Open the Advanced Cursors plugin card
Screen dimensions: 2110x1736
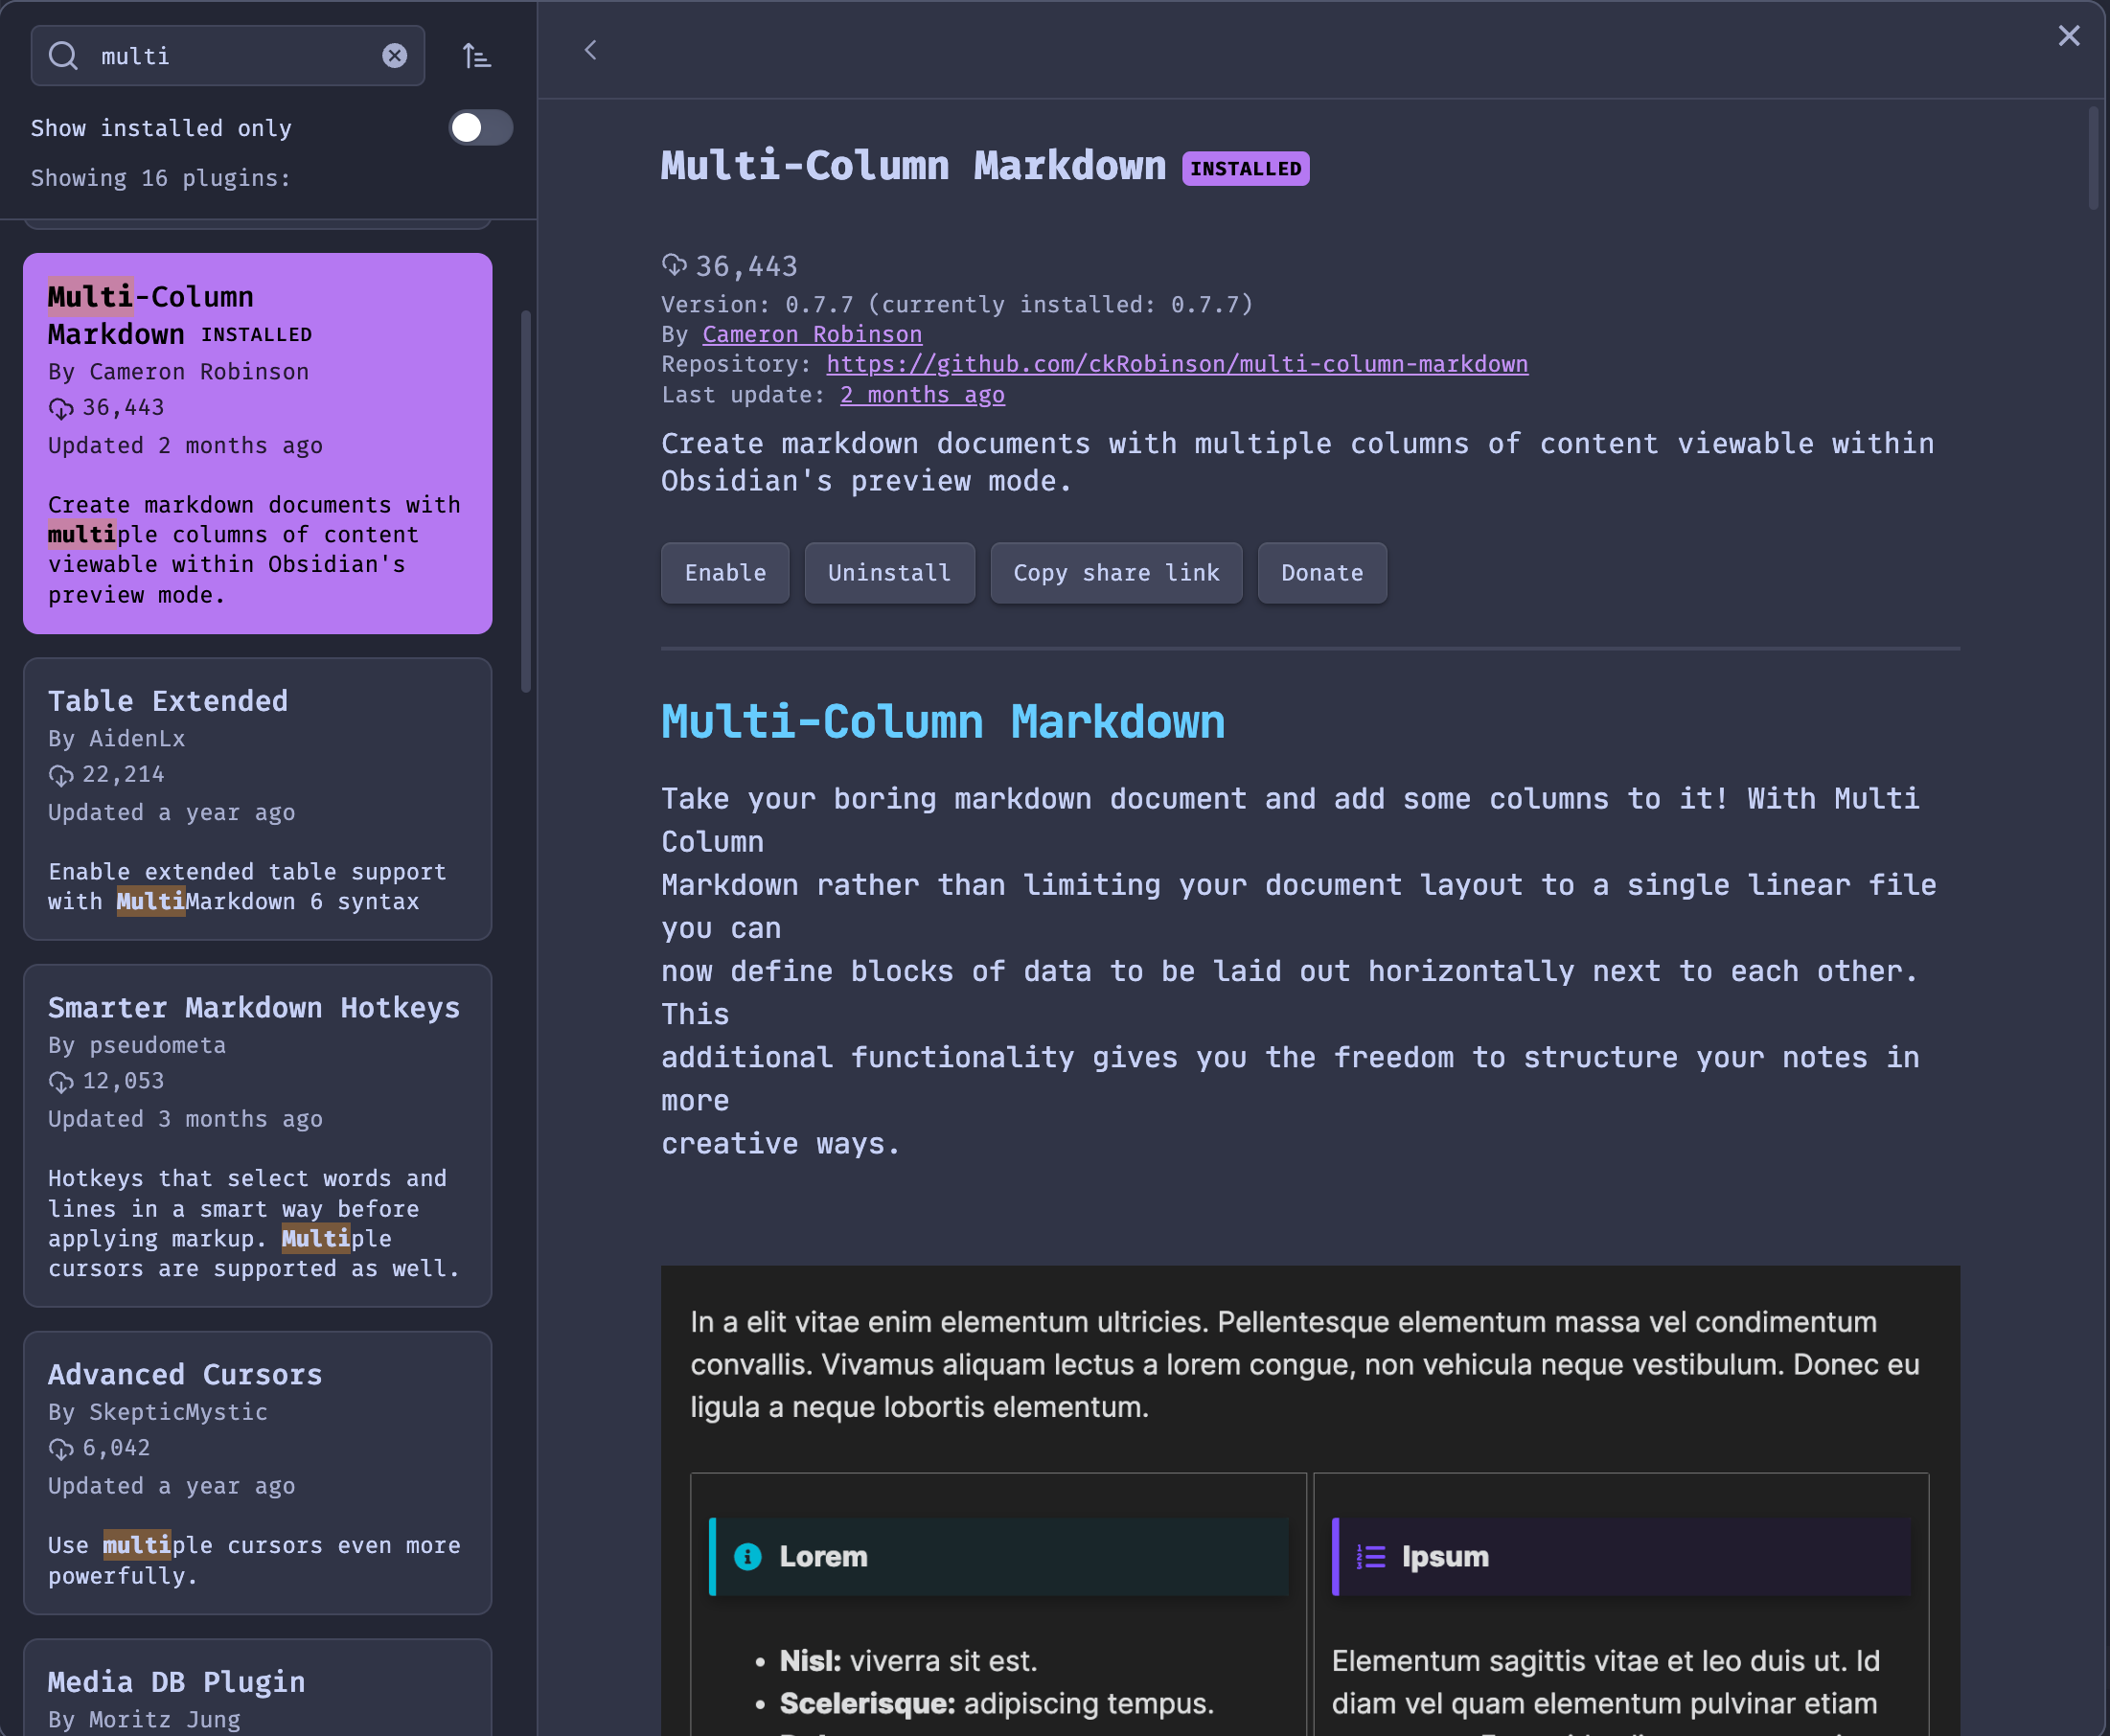258,1473
